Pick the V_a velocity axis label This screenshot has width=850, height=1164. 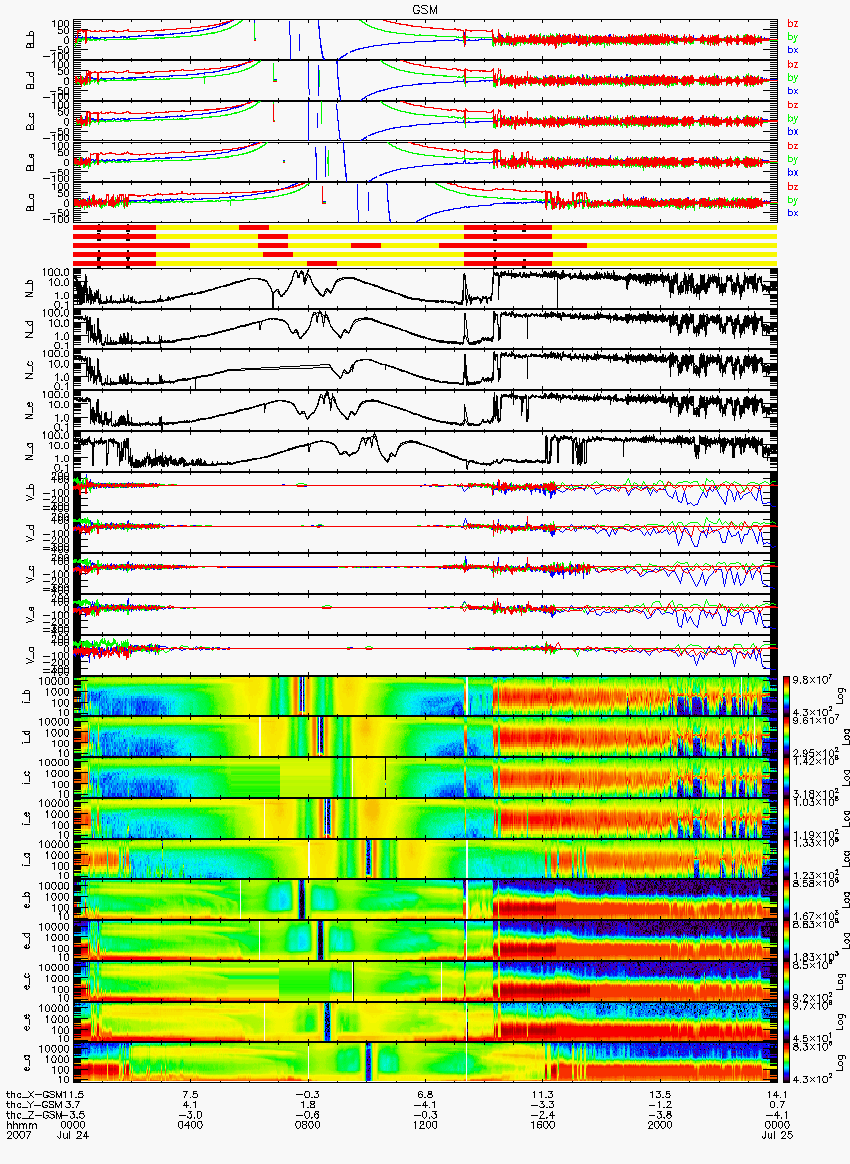tap(31, 655)
